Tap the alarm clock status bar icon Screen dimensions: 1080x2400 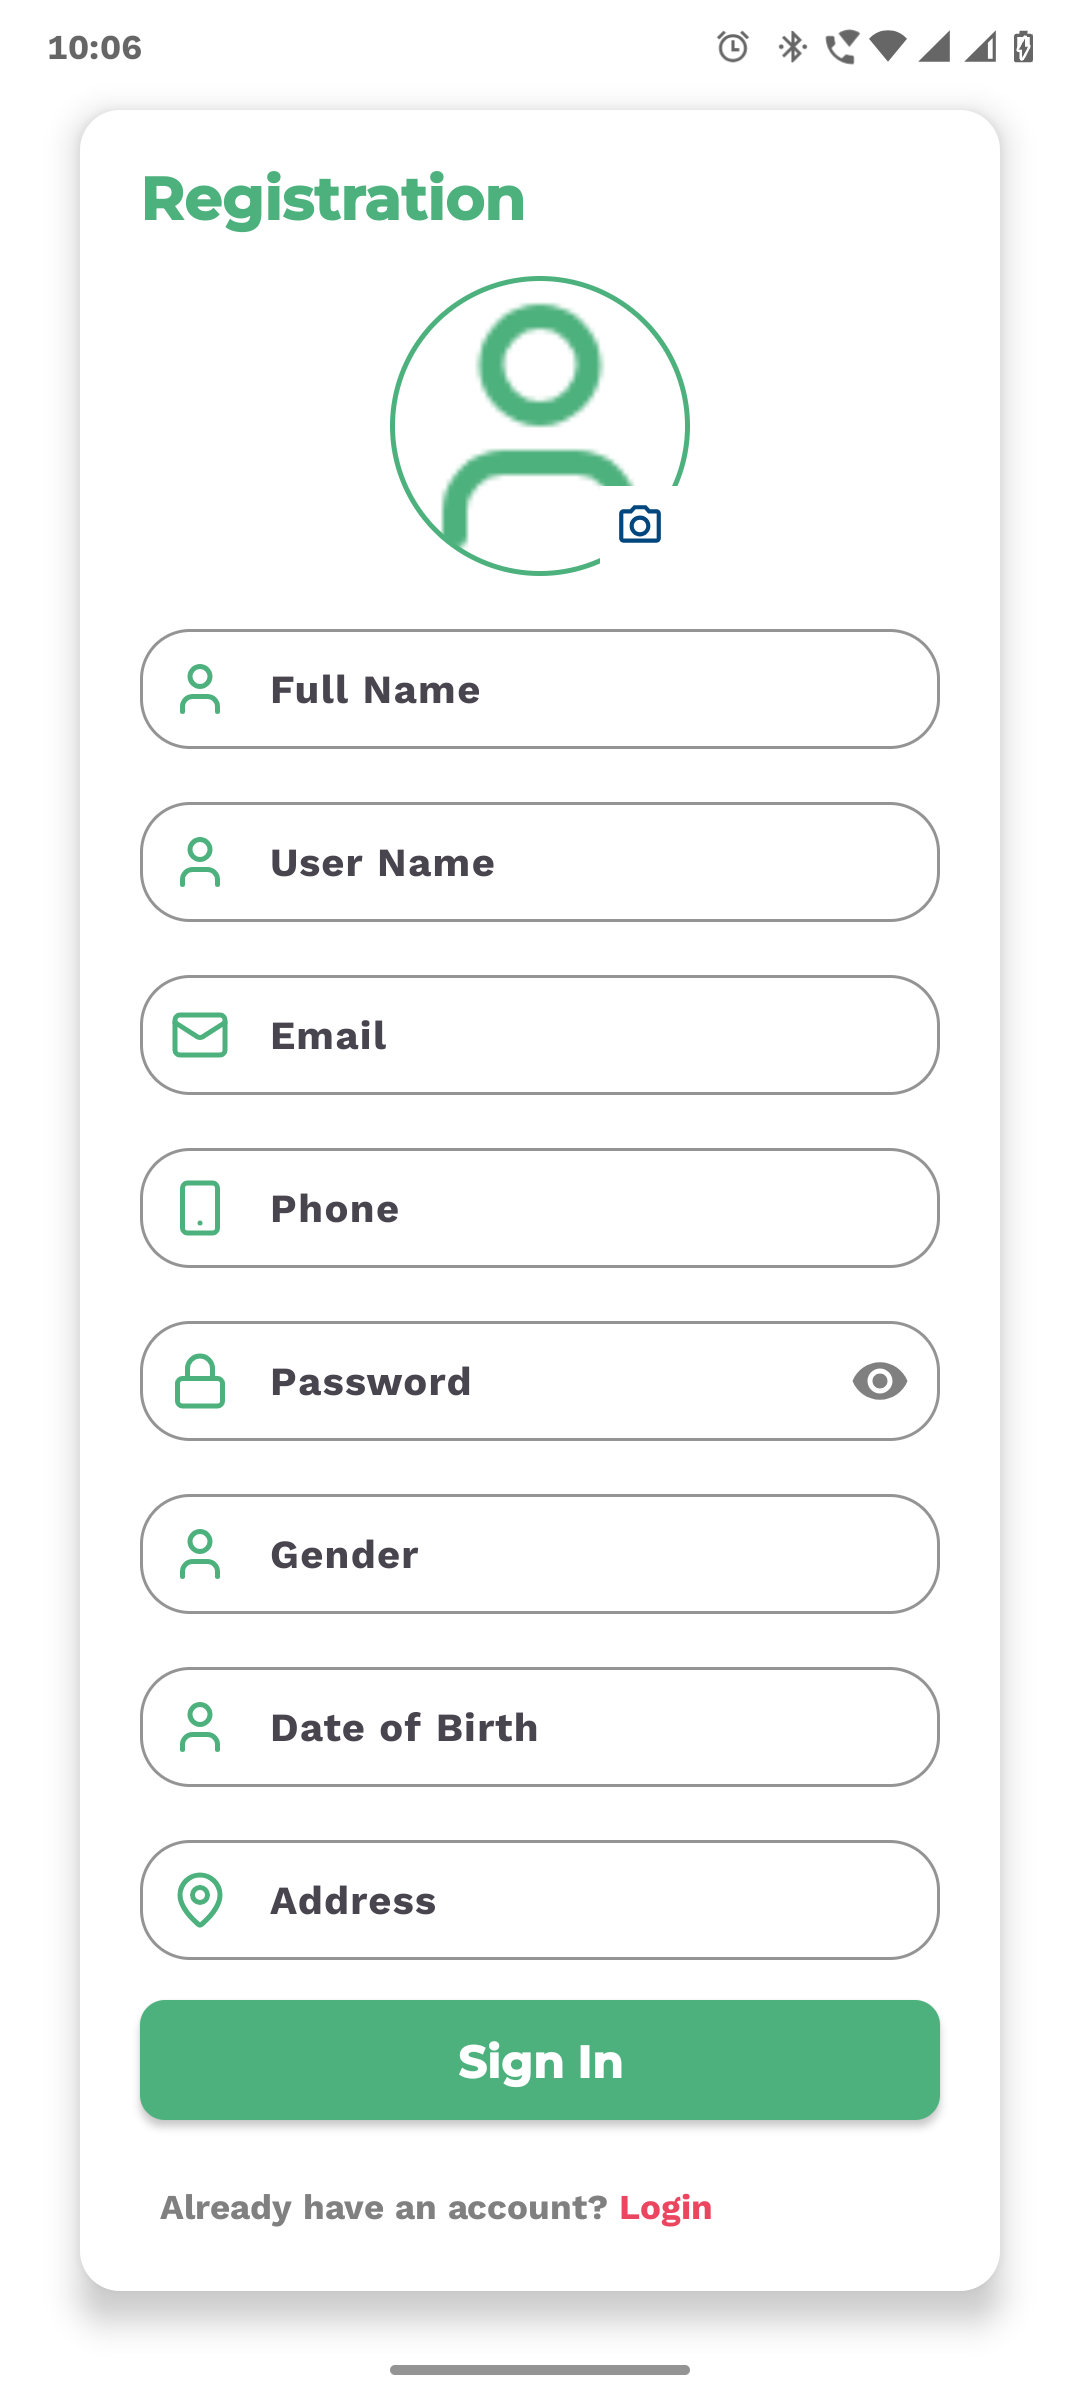pyautogui.click(x=733, y=47)
